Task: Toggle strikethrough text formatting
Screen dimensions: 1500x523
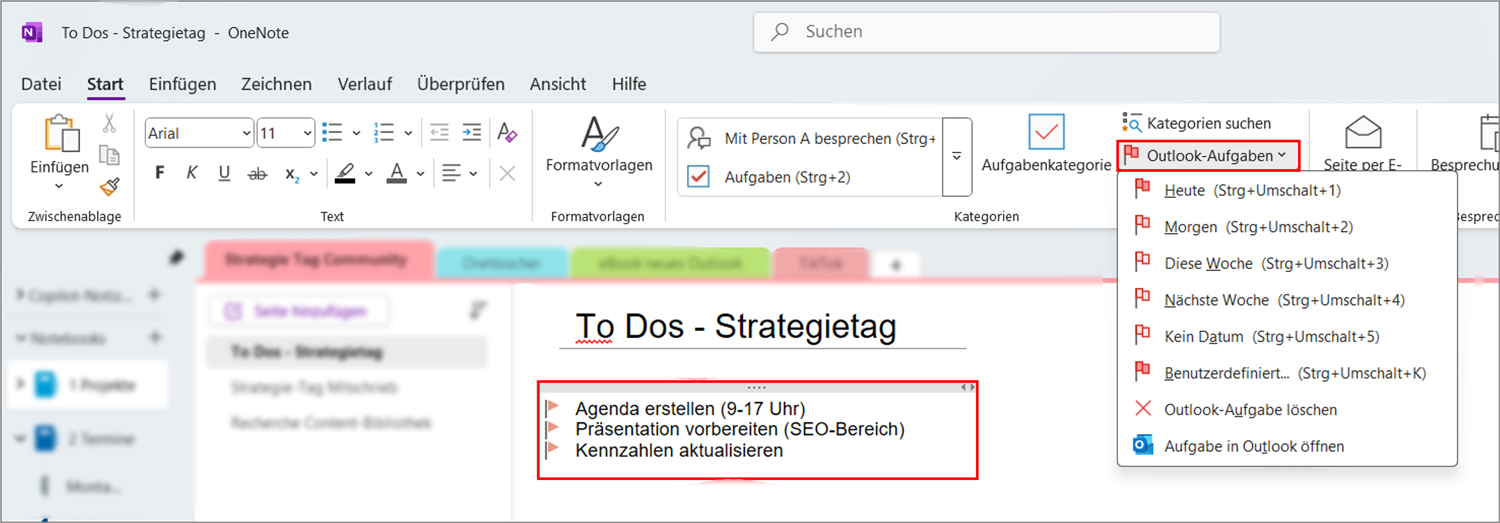Action: 257,173
